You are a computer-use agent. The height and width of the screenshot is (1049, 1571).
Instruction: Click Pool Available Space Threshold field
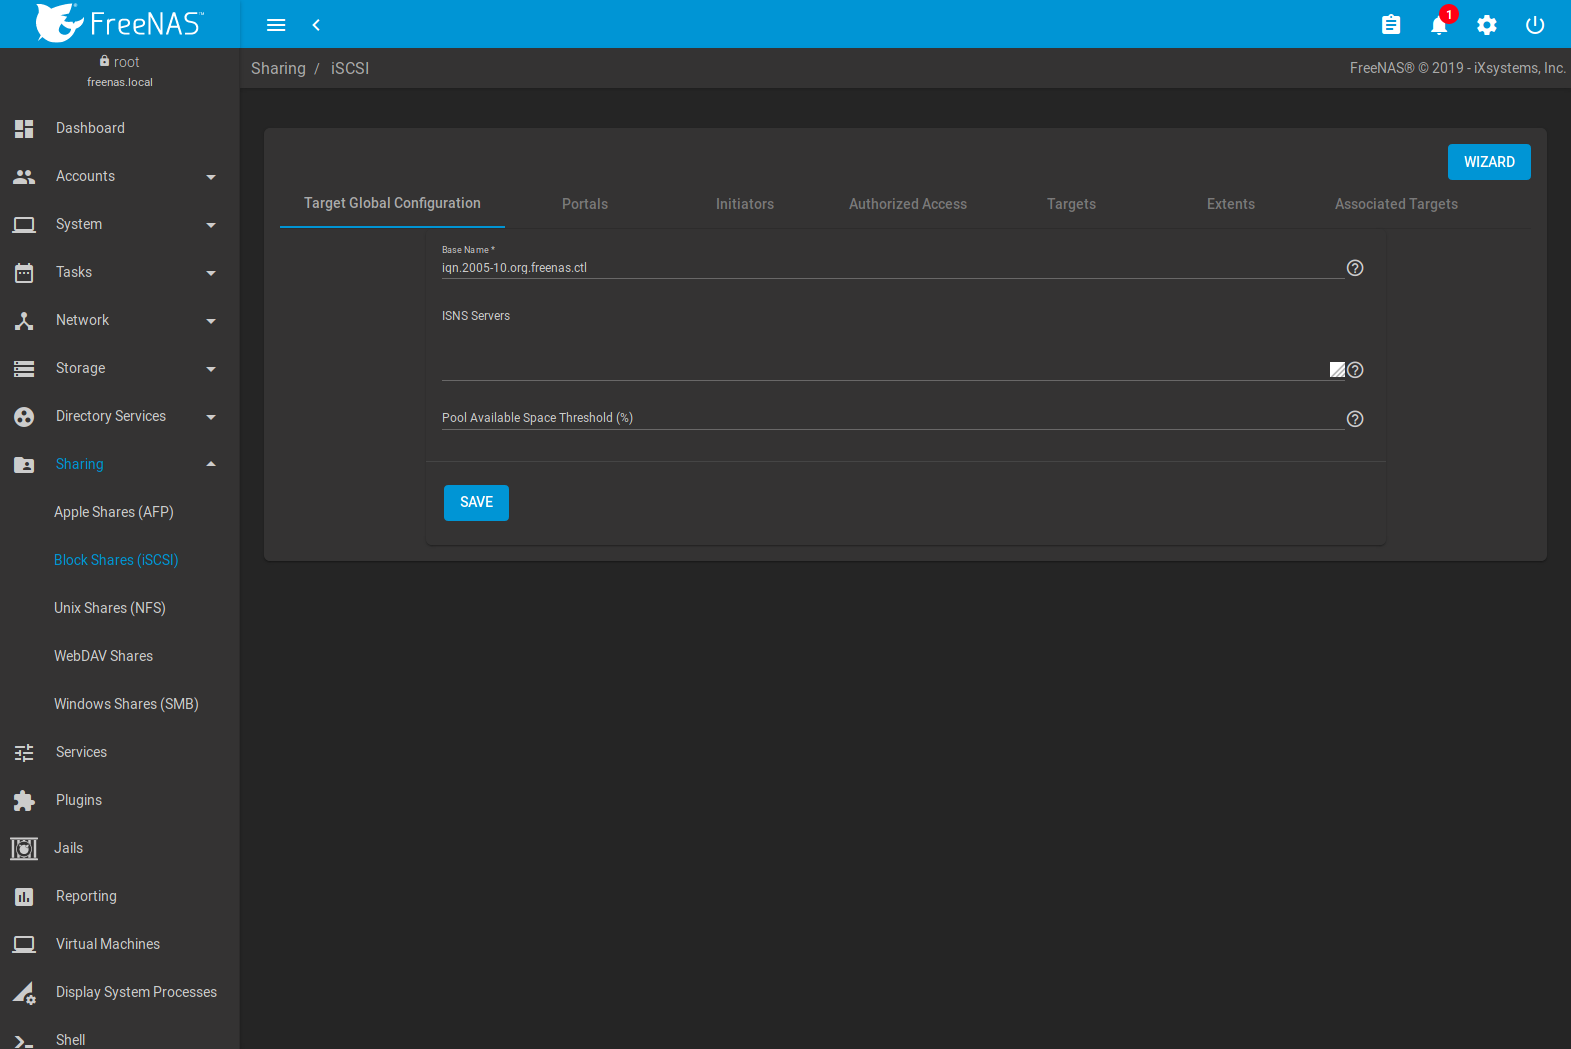(x=893, y=419)
